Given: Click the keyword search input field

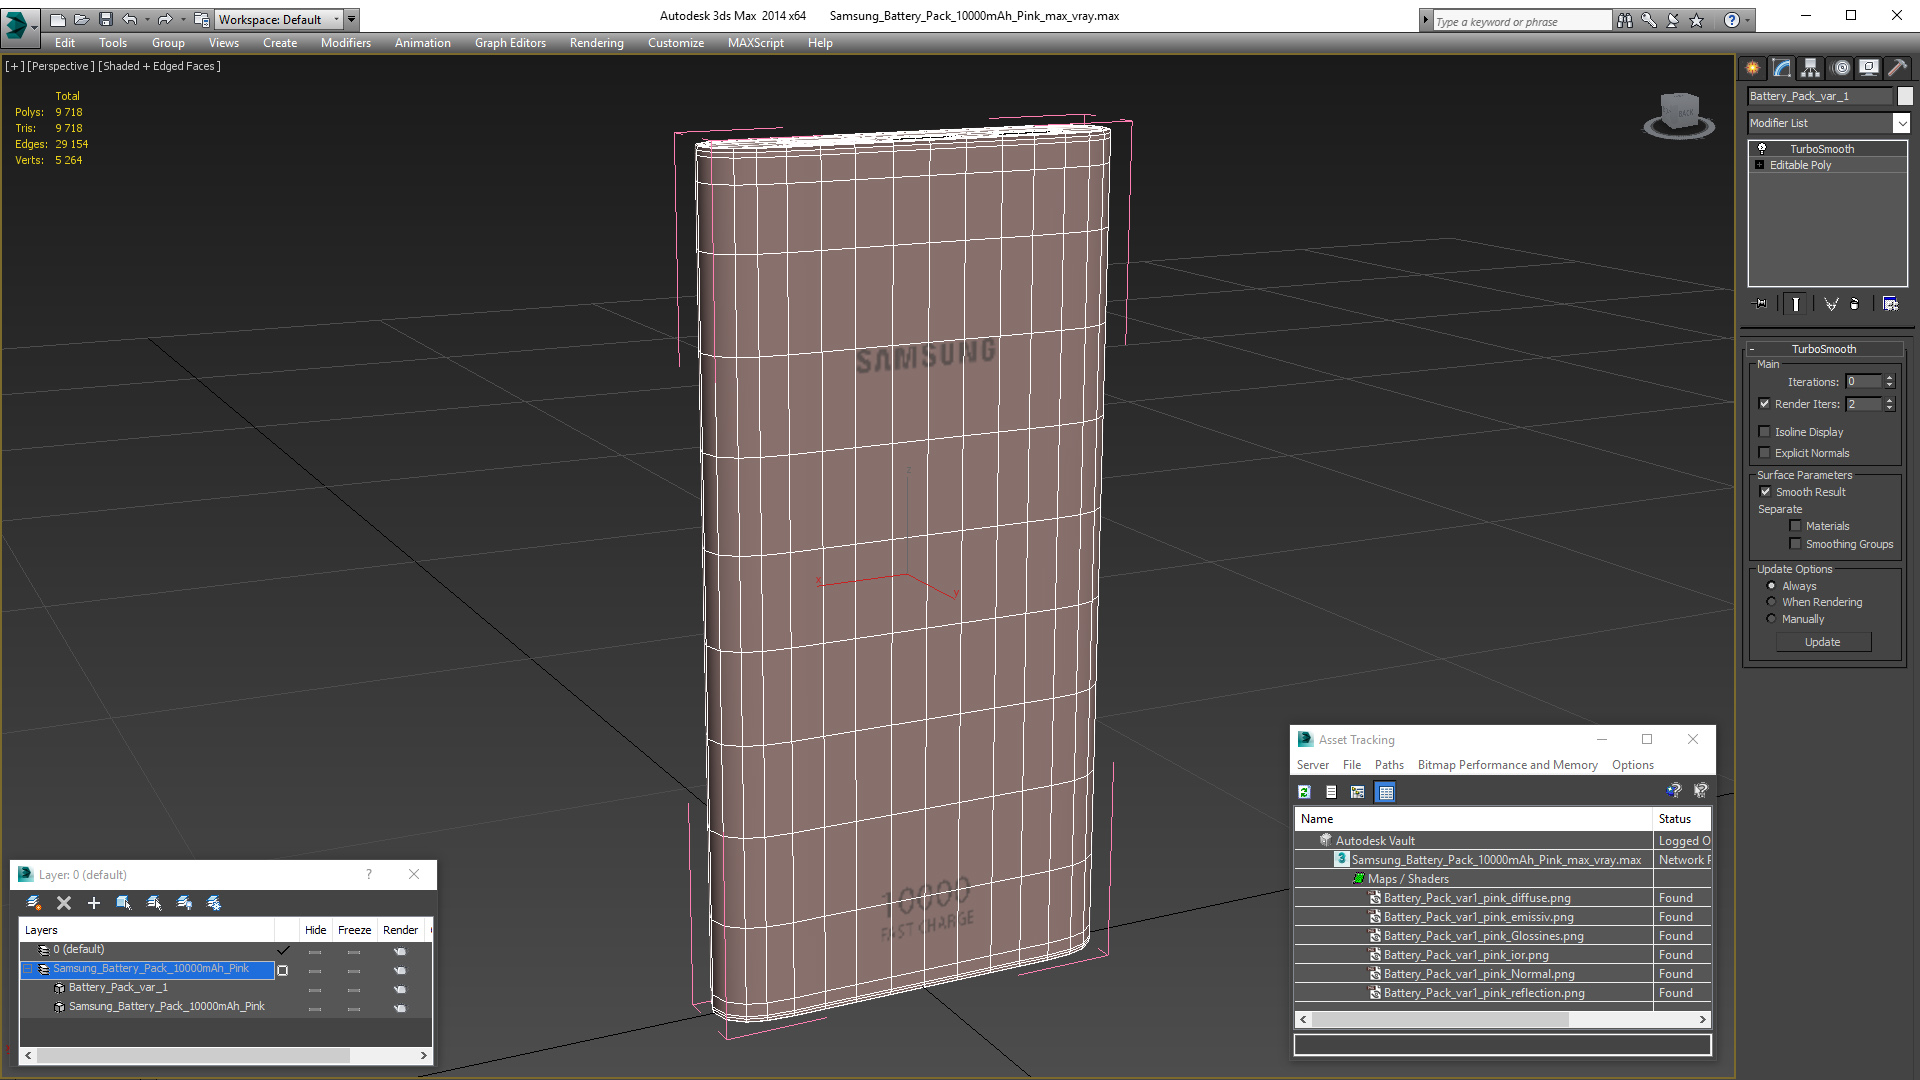Looking at the screenshot, I should (1522, 21).
